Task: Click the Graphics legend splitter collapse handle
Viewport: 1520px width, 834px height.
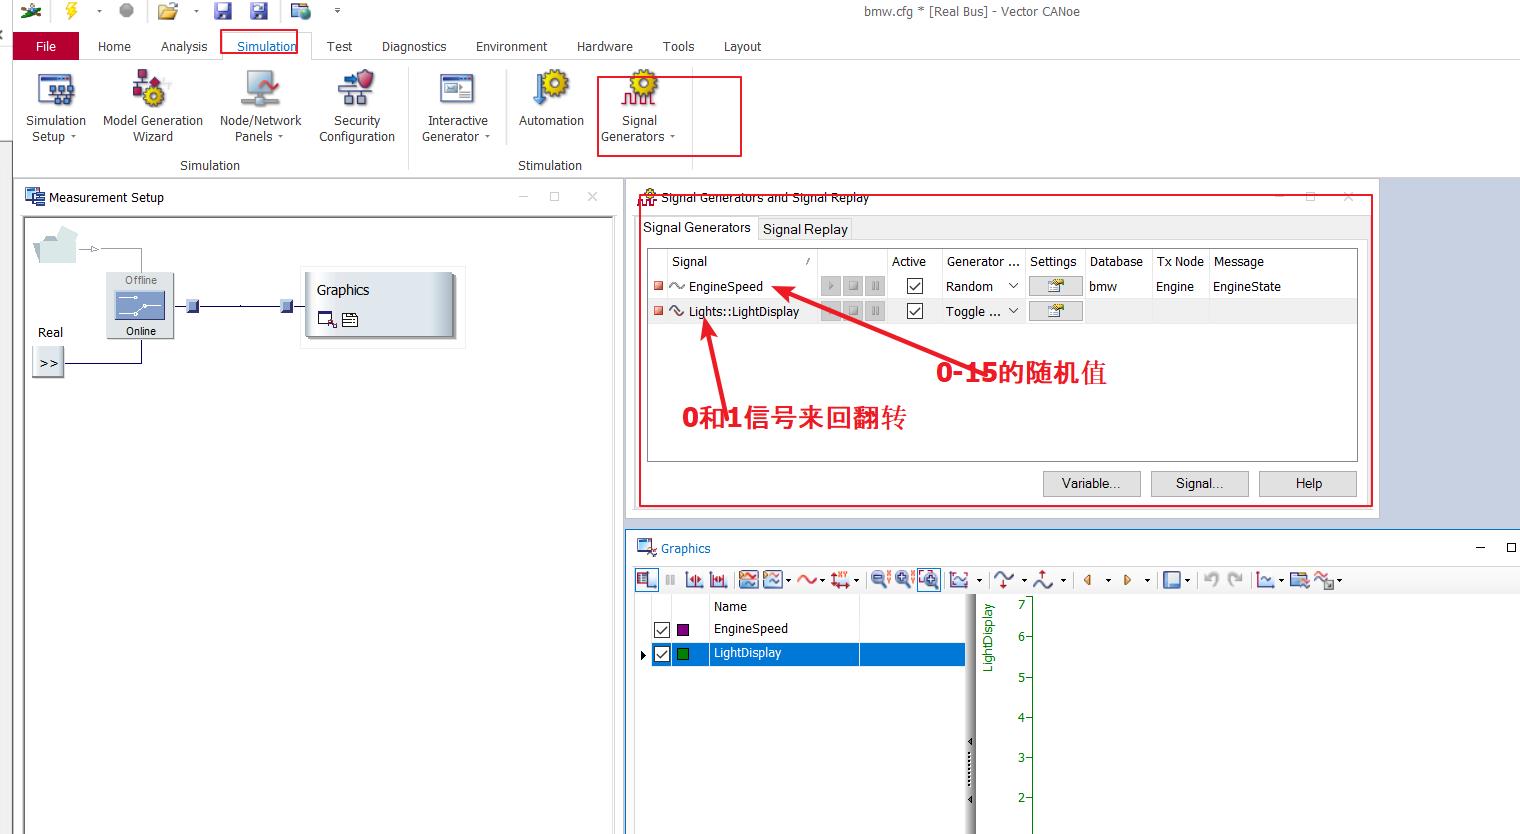Action: click(970, 770)
